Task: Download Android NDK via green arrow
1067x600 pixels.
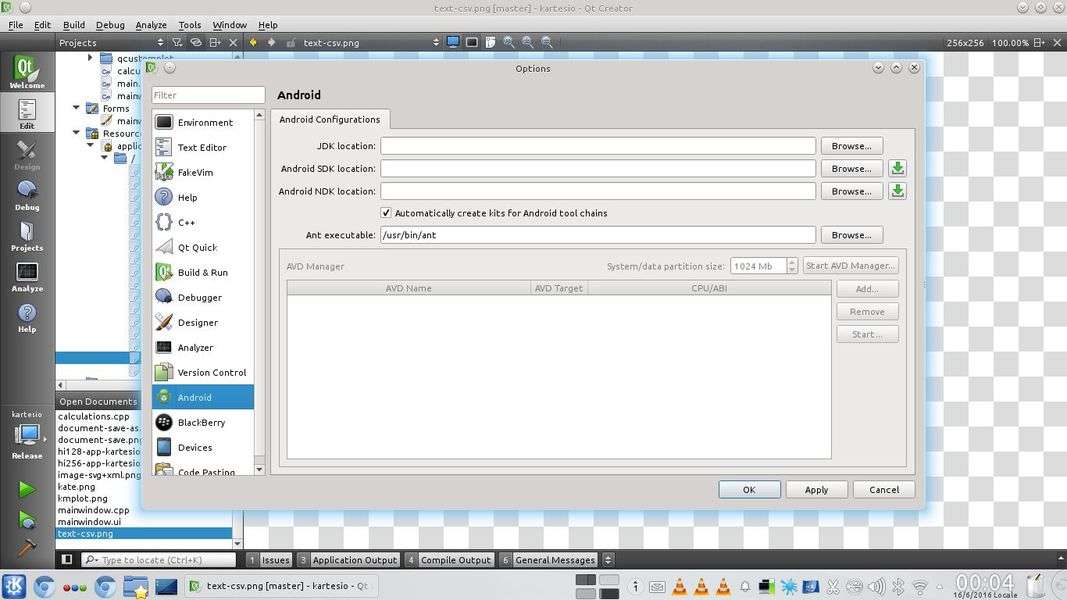Action: tap(898, 191)
